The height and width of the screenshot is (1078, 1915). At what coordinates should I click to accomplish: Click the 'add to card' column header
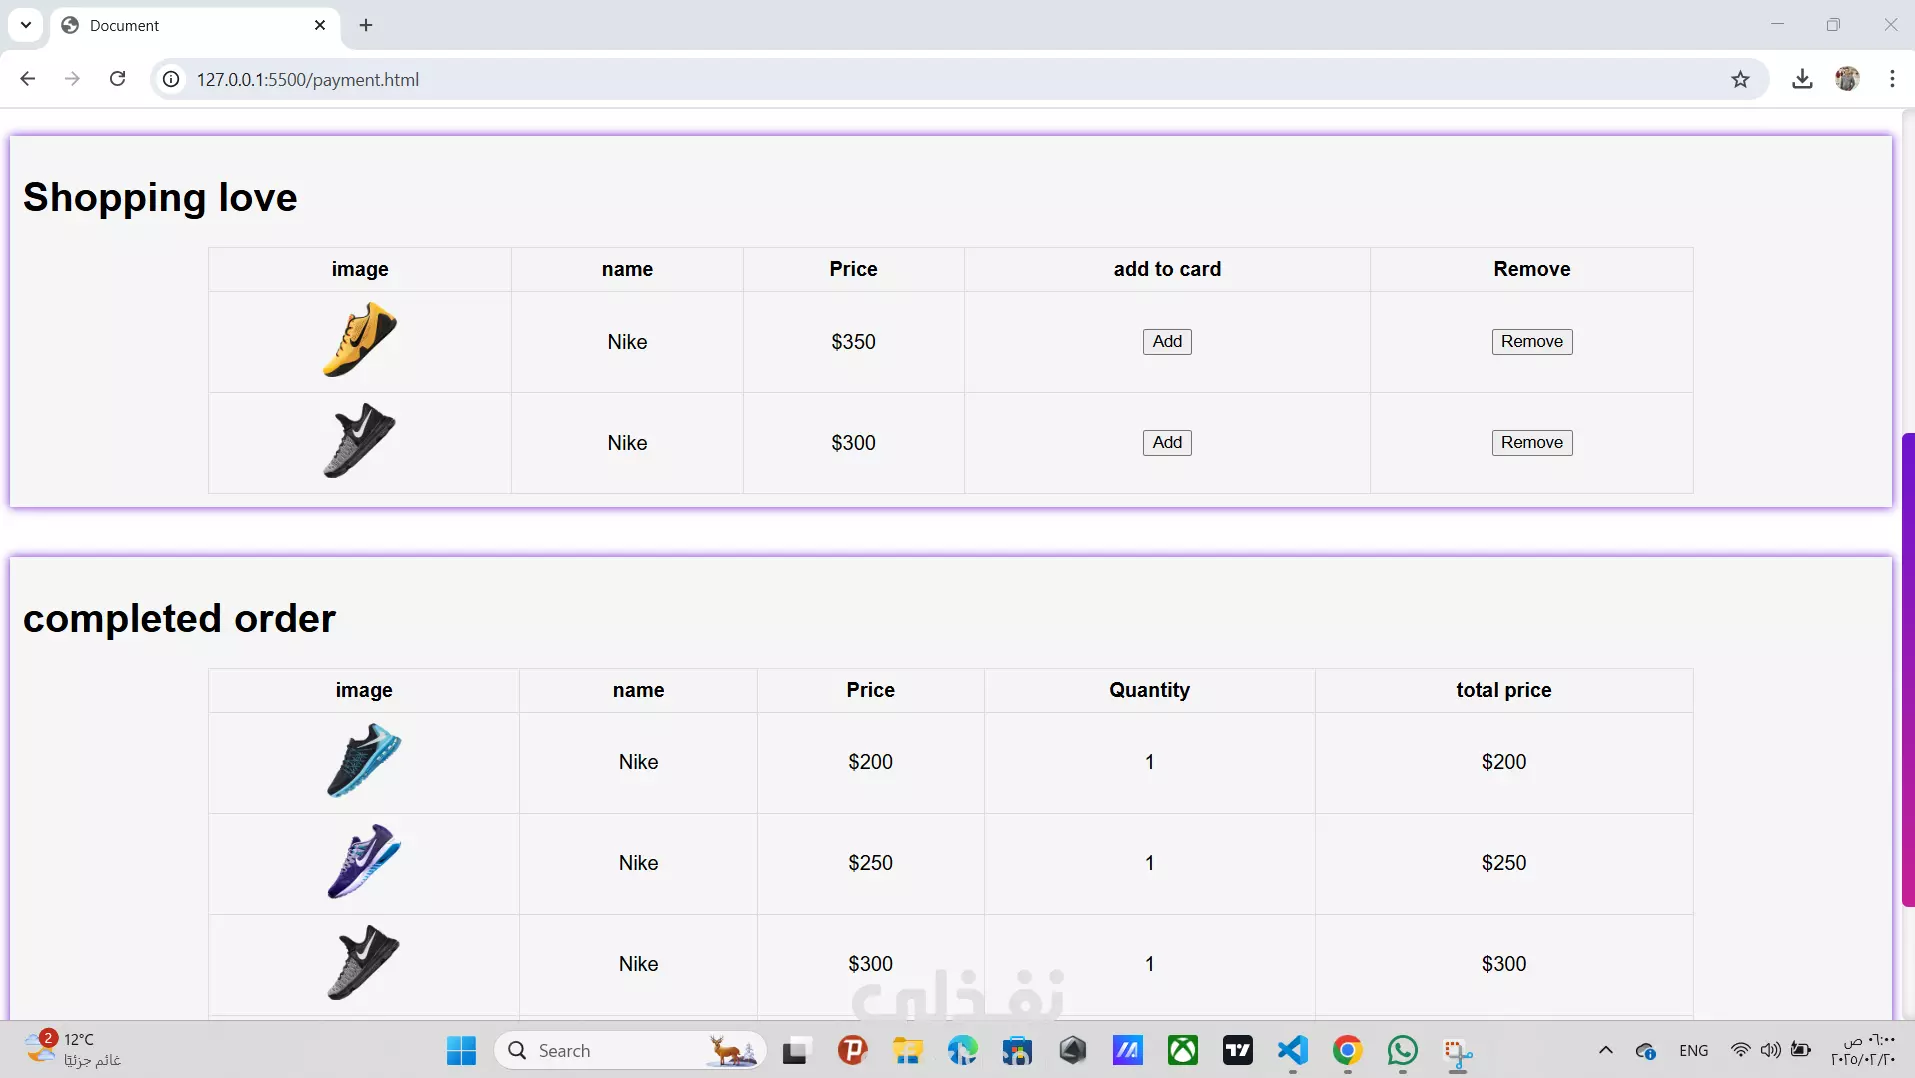tap(1167, 269)
